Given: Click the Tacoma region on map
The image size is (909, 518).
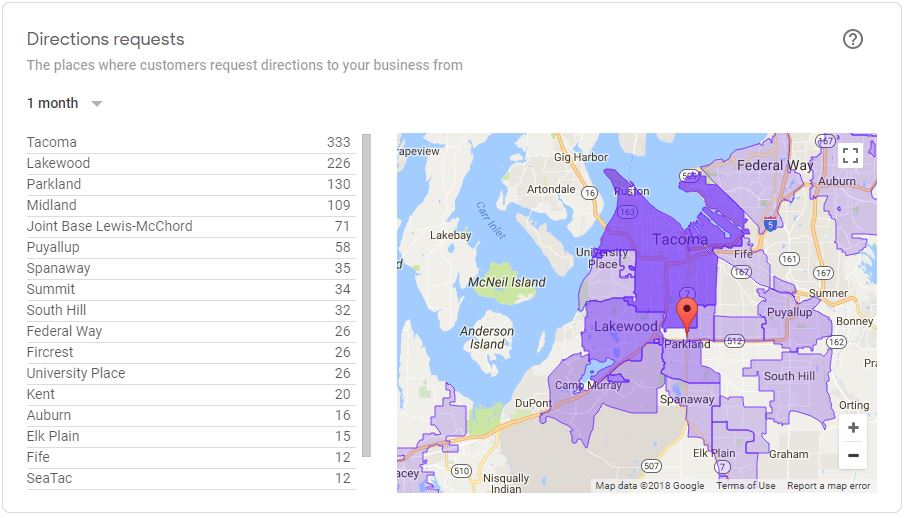Looking at the screenshot, I should tap(679, 240).
